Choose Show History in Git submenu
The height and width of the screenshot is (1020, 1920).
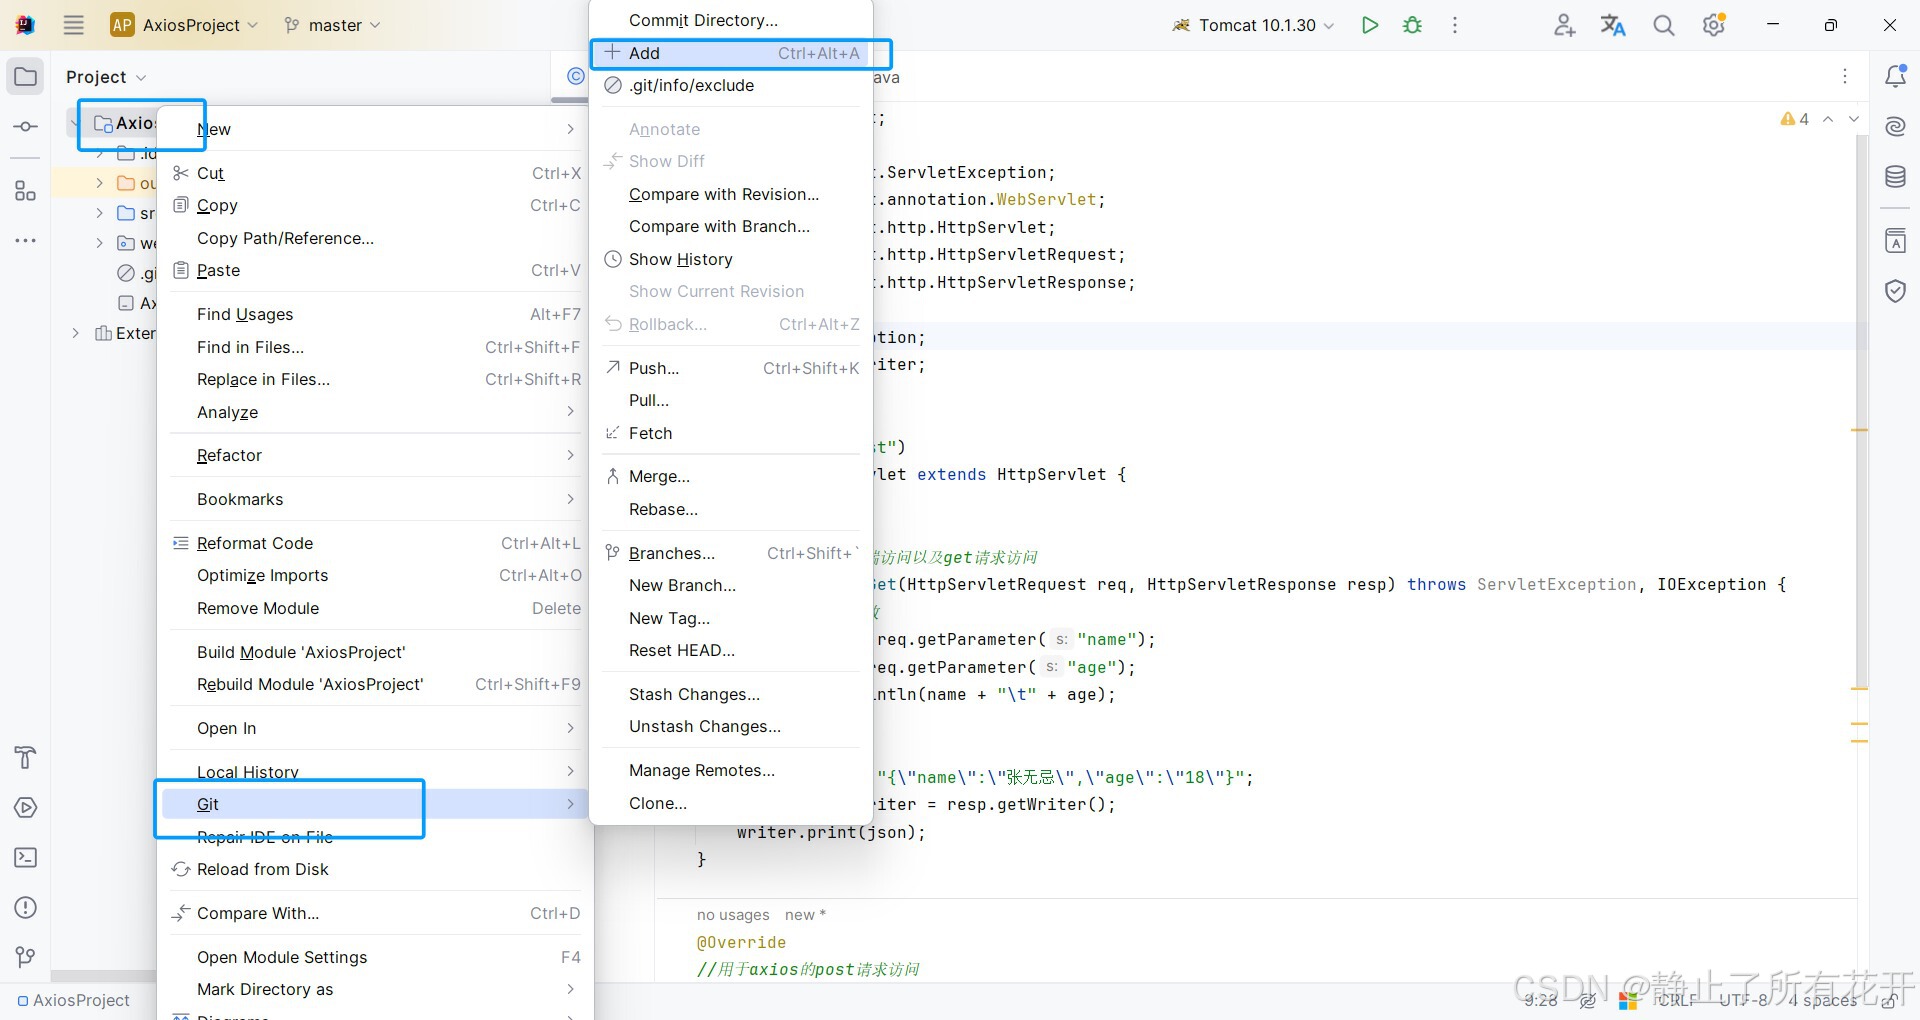(x=731, y=259)
